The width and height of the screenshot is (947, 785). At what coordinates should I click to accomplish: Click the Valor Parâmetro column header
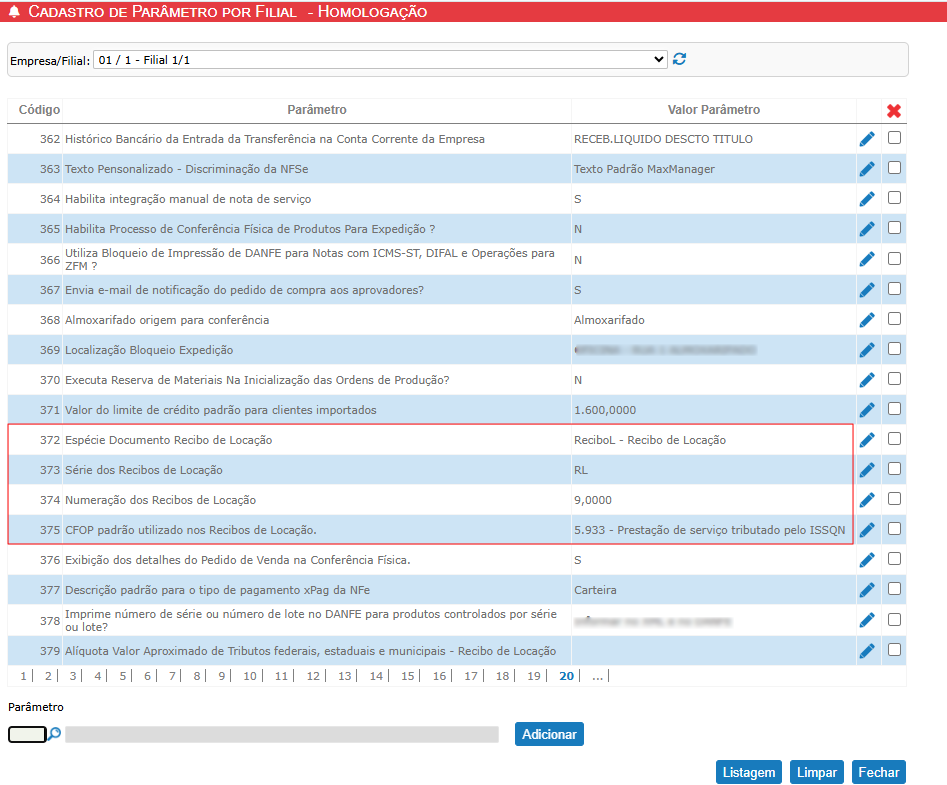tap(714, 110)
